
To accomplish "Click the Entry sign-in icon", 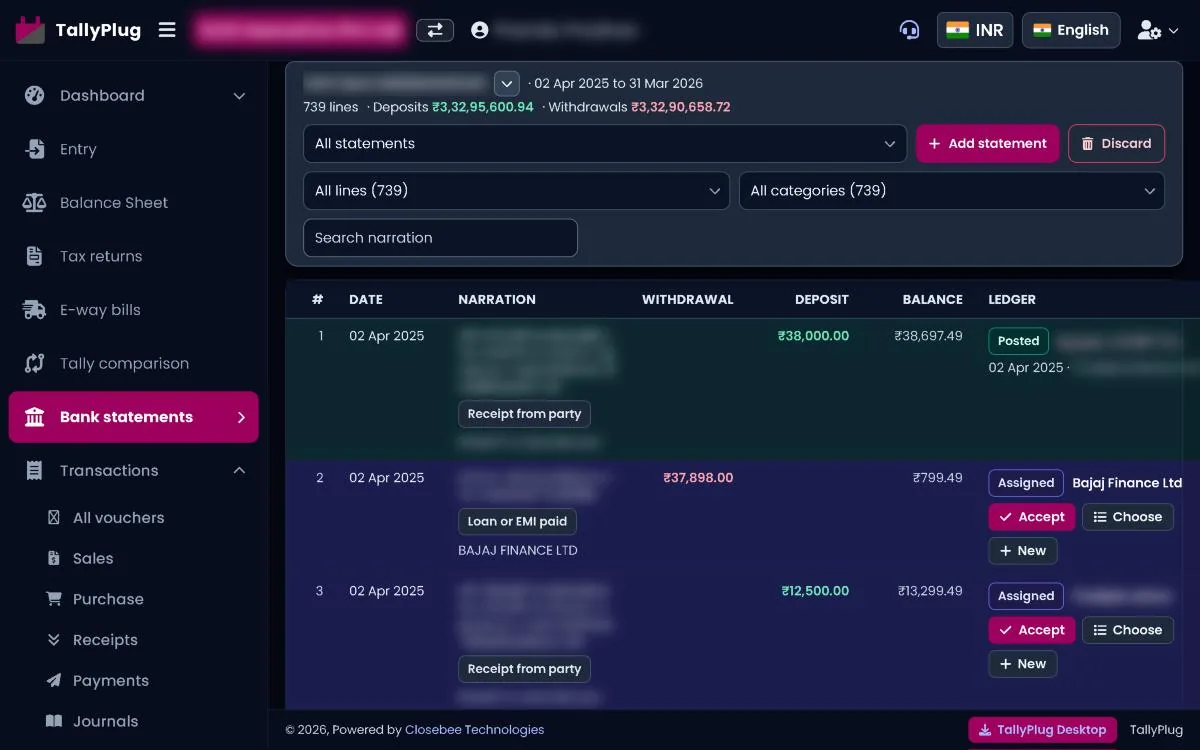I will coord(35,149).
